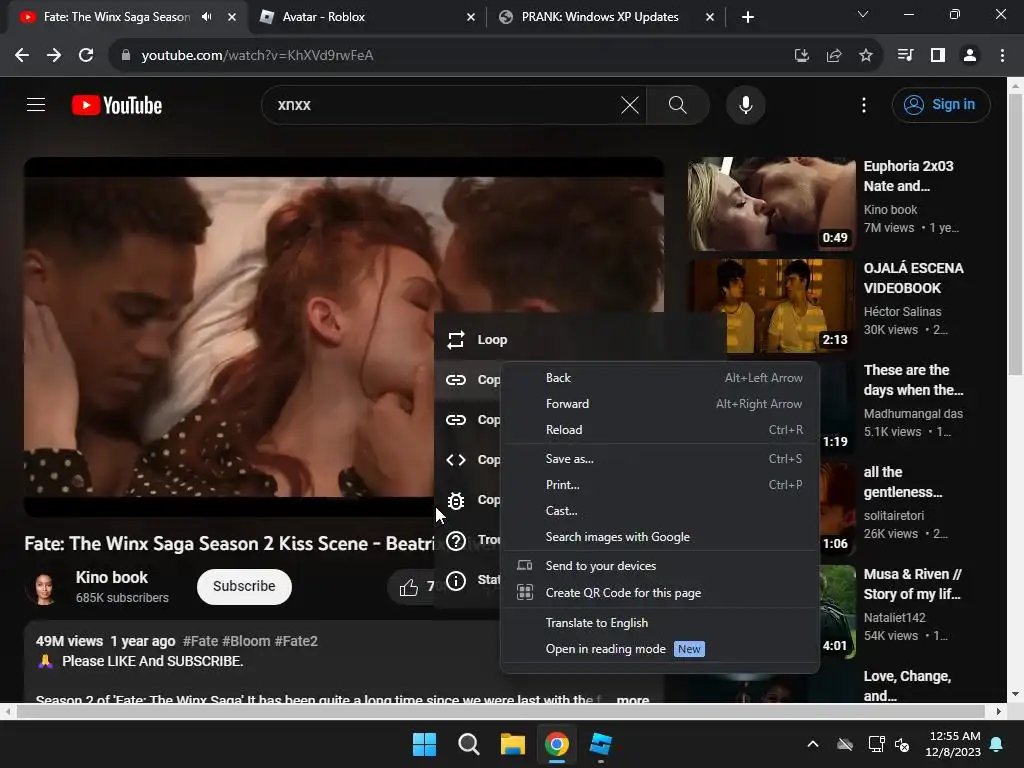Image resolution: width=1024 pixels, height=768 pixels.
Task: Open File Explorer from the taskbar
Action: [x=513, y=744]
